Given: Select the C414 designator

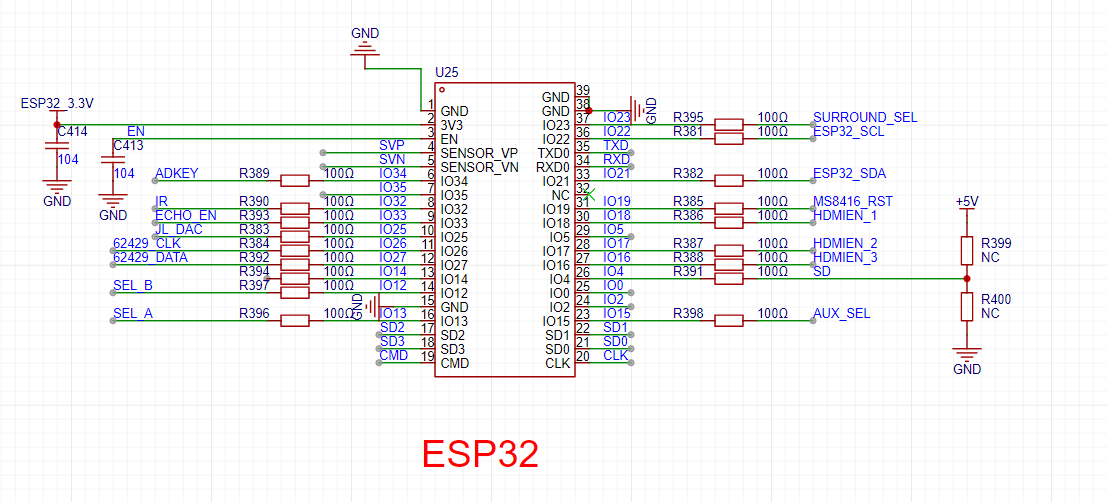Looking at the screenshot, I should [x=72, y=131].
